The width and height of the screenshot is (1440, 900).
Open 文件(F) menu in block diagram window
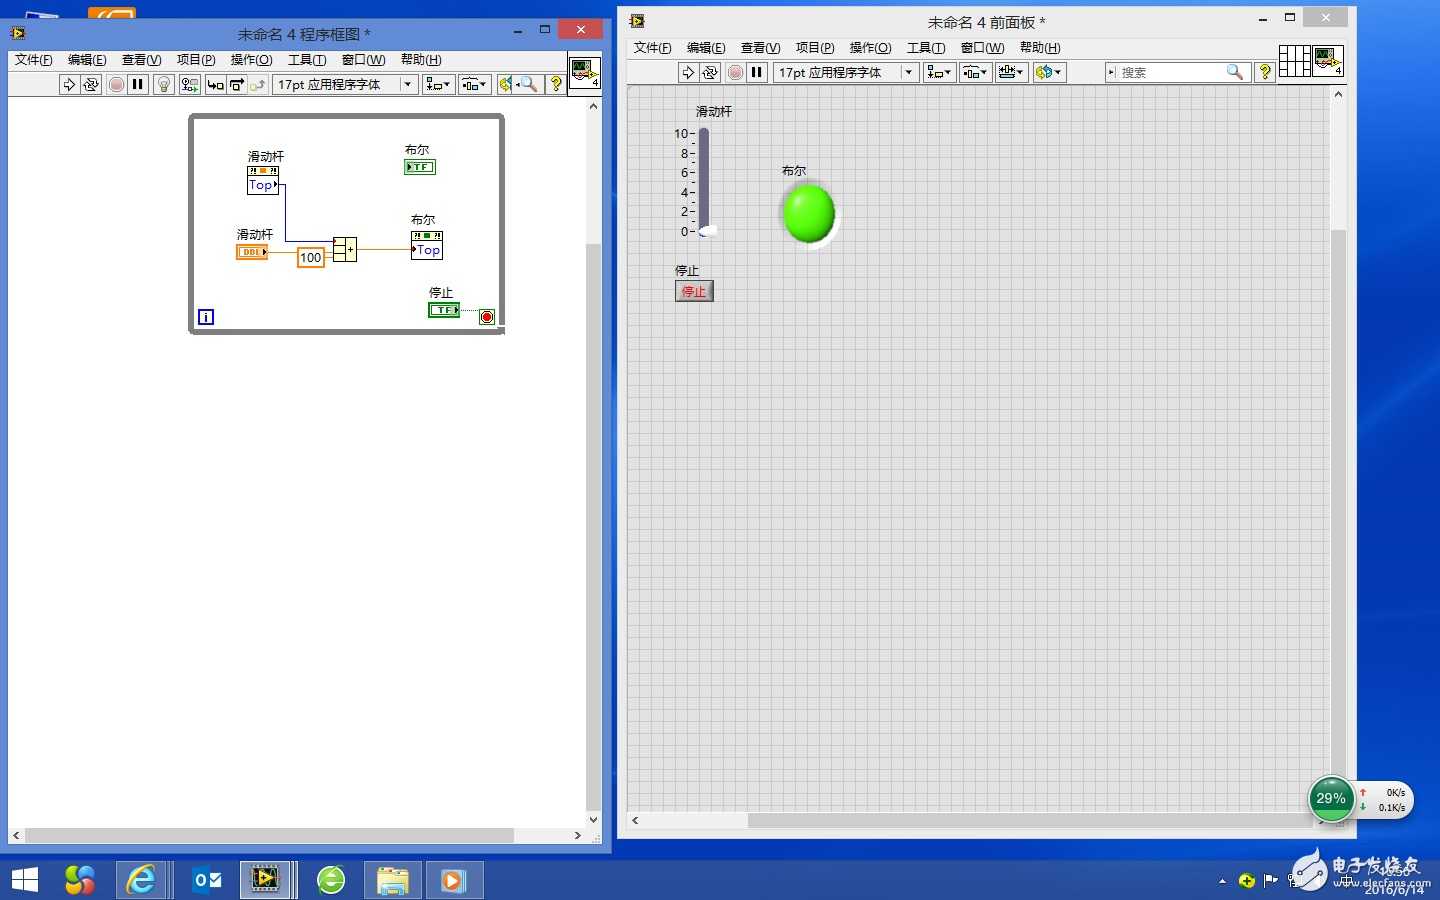[33, 60]
